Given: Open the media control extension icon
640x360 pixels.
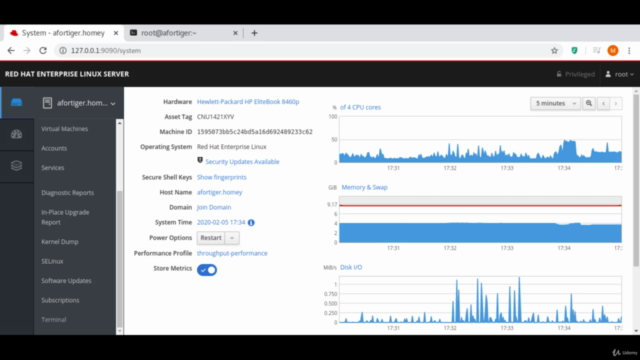Looking at the screenshot, I should pyautogui.click(x=597, y=51).
